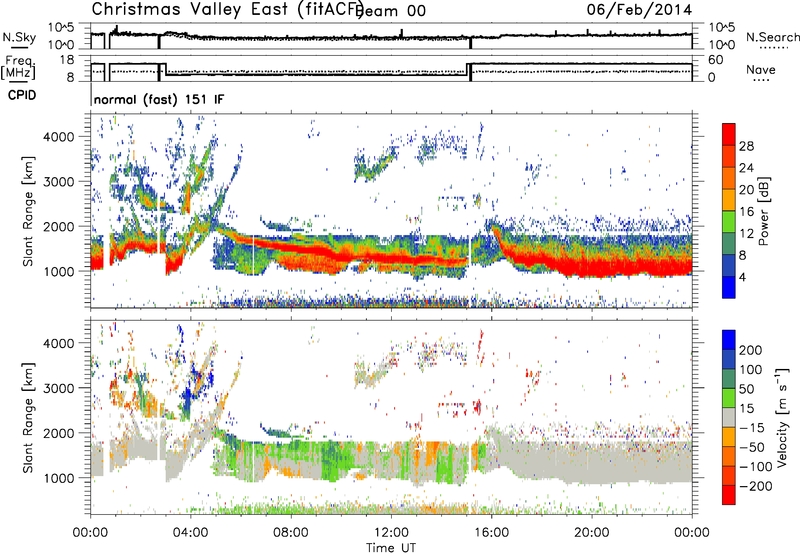Click the 'Christmas Valley East (fitACF)' title
This screenshot has width=800, height=554.
228,9
